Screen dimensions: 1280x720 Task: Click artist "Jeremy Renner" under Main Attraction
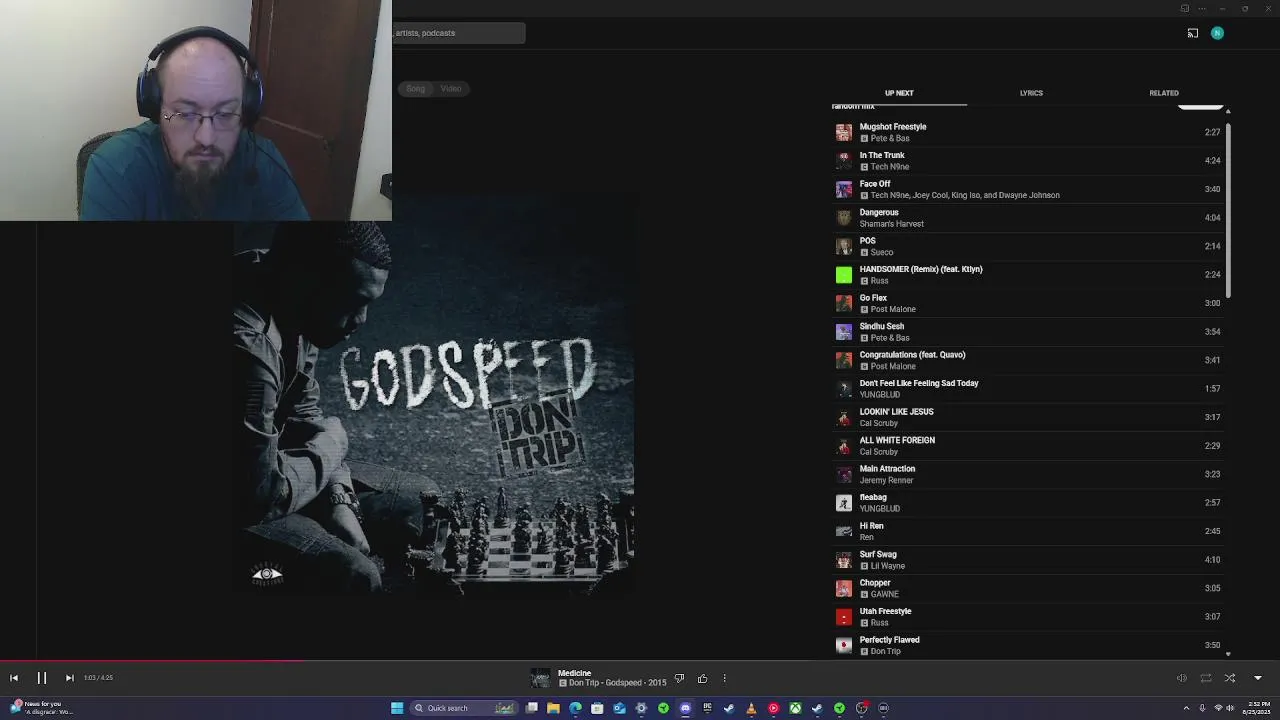(886, 480)
